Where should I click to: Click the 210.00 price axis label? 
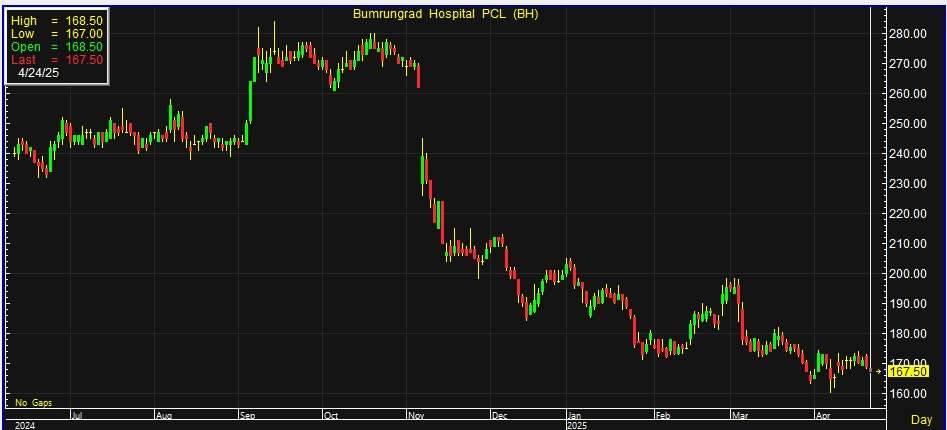tap(908, 244)
